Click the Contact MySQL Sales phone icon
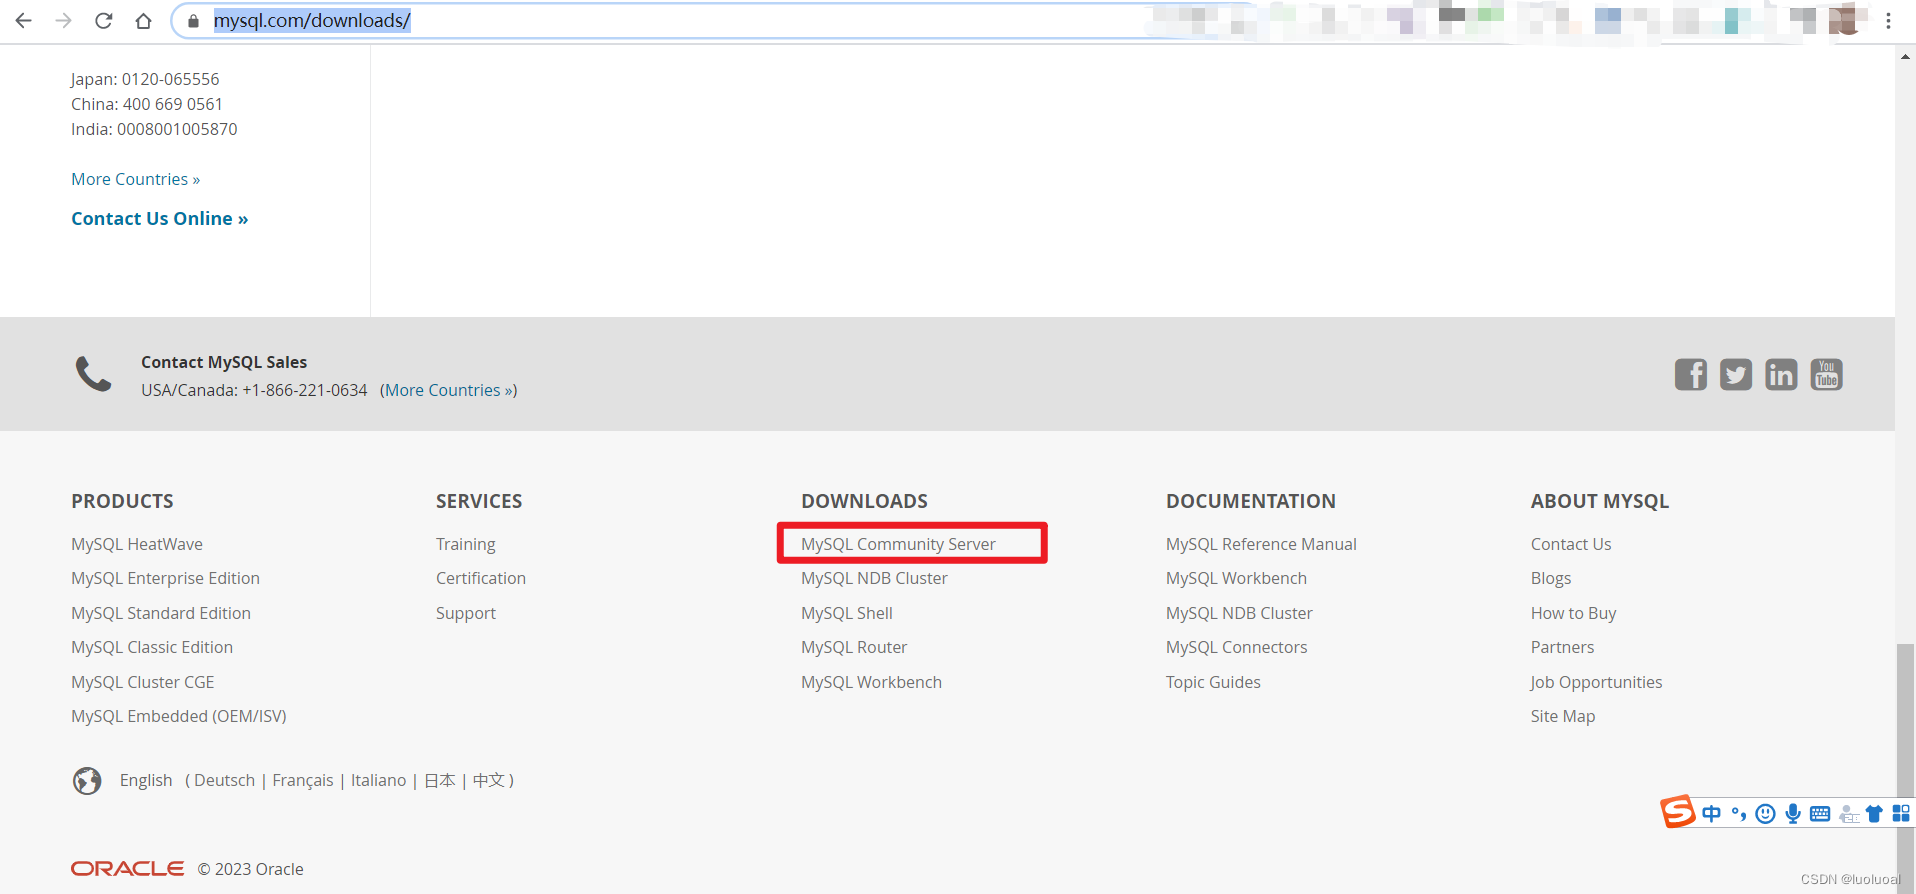 (94, 374)
